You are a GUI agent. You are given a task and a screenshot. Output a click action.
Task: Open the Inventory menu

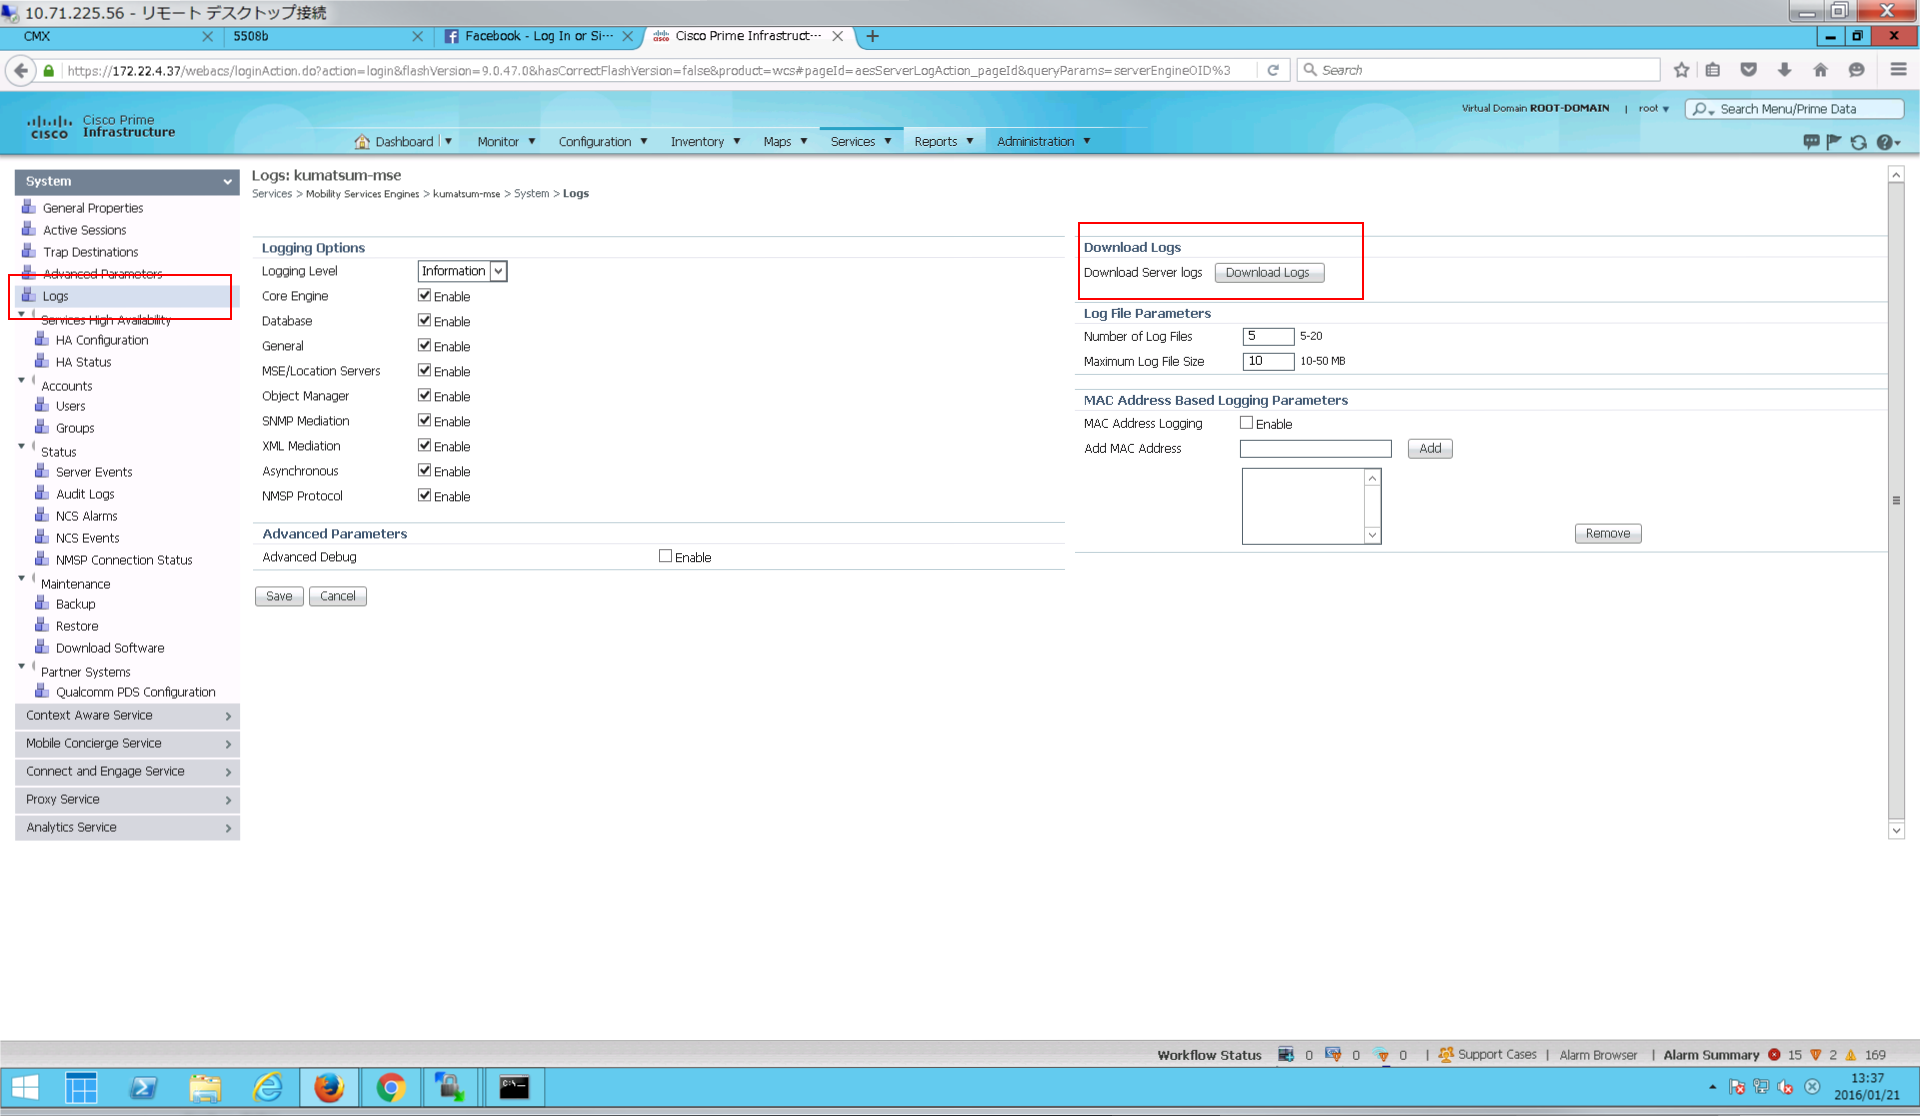705,141
